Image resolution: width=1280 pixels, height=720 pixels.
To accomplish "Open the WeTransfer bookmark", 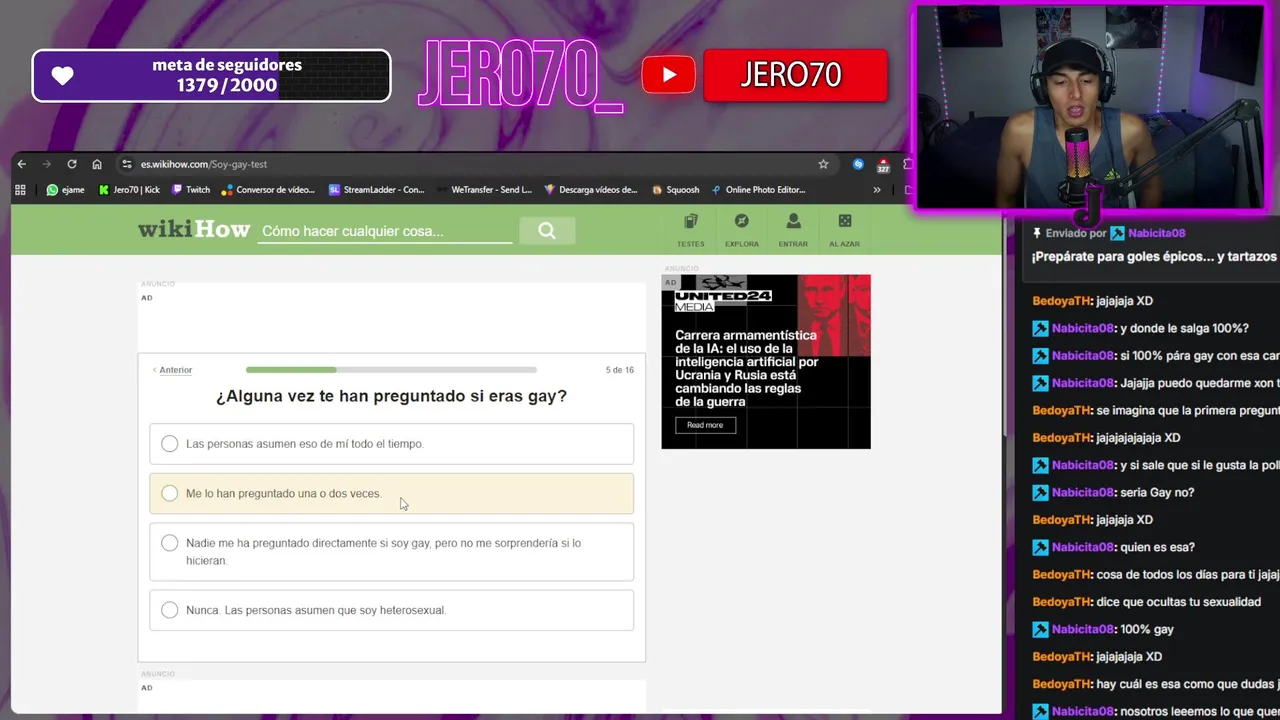I will [484, 189].
